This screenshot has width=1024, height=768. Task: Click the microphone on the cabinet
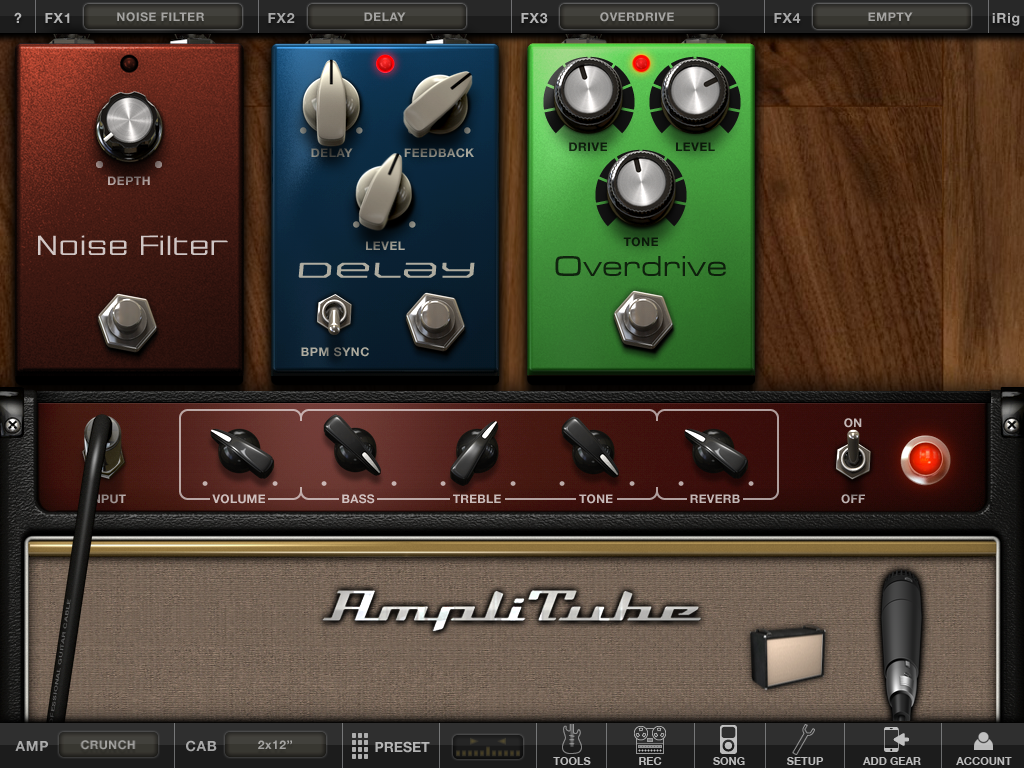pos(901,643)
